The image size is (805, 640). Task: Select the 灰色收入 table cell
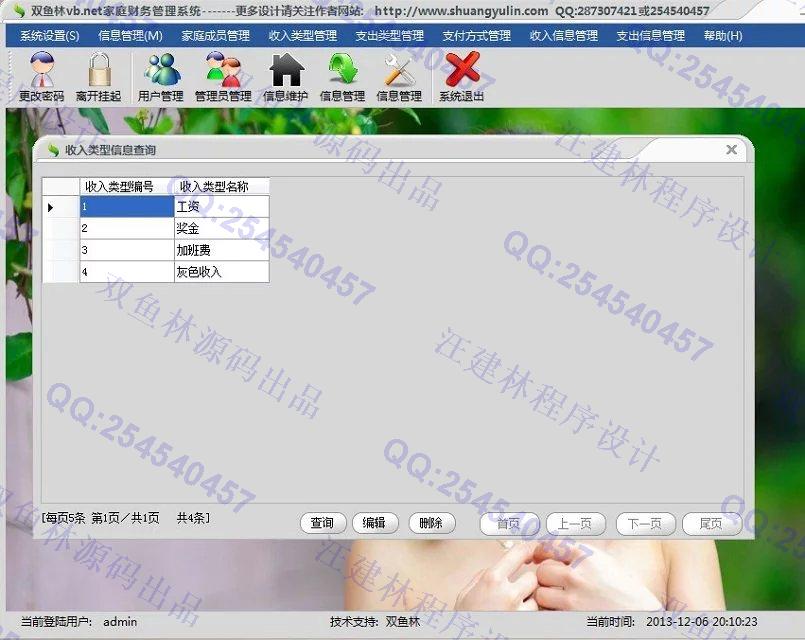tap(220, 272)
